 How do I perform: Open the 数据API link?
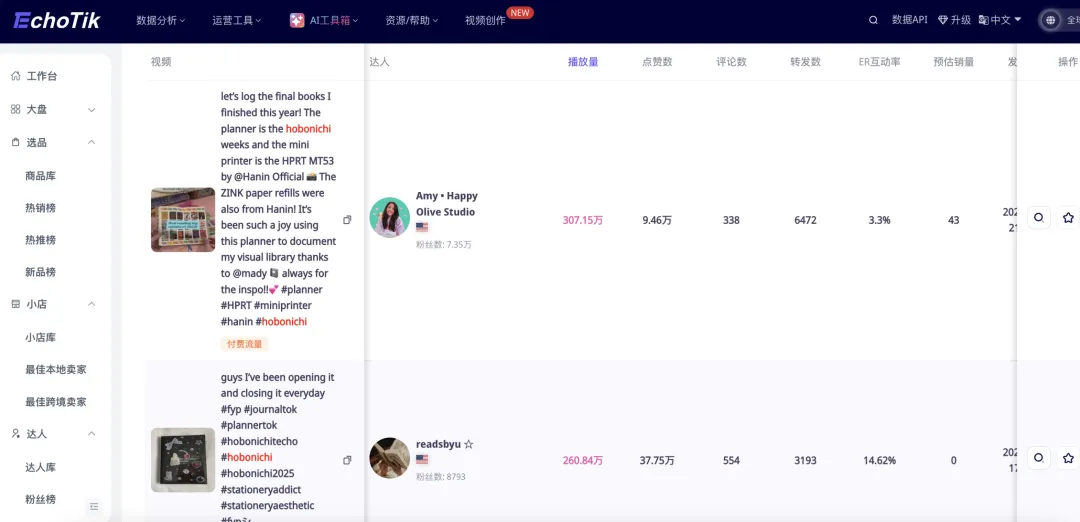[909, 20]
